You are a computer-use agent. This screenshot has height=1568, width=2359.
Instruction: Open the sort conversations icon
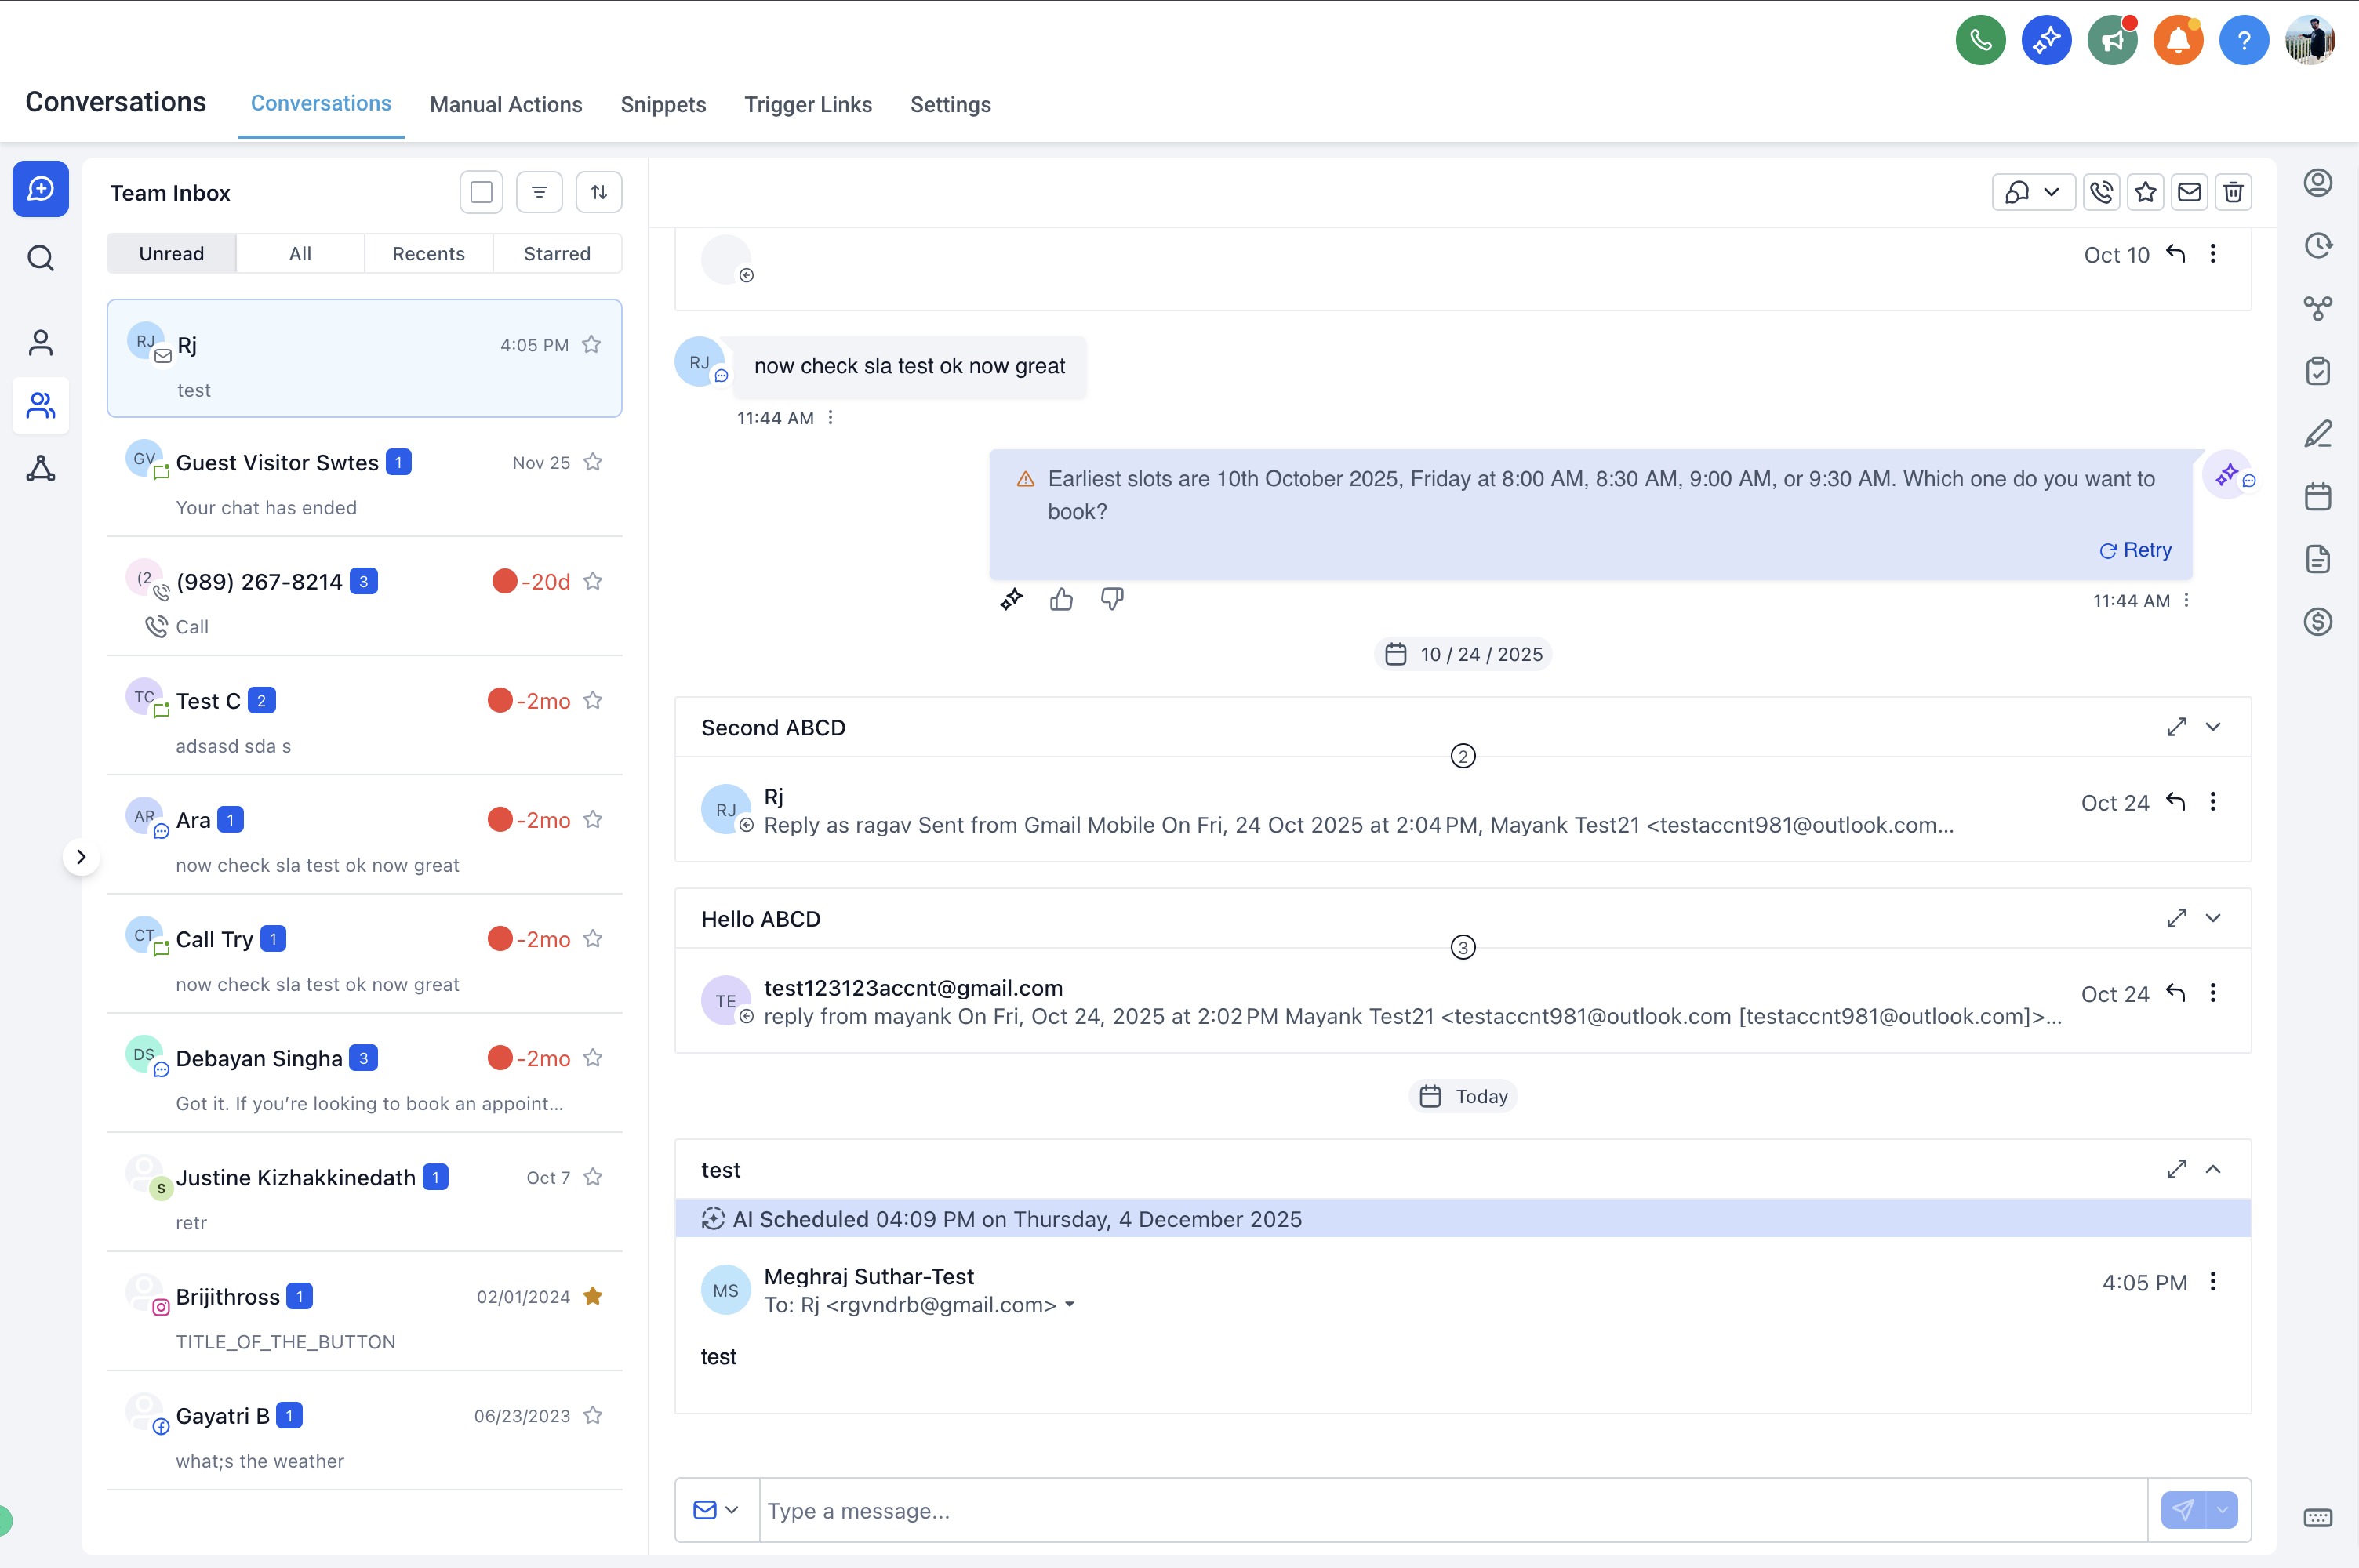(x=598, y=192)
